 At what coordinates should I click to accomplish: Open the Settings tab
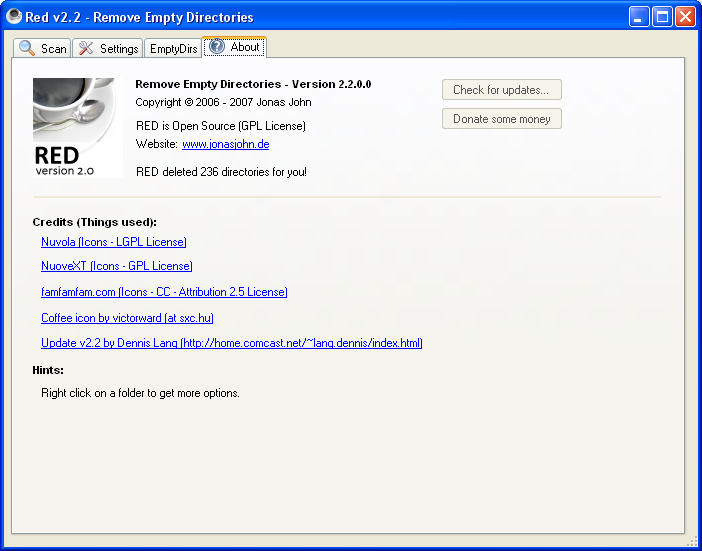[108, 48]
